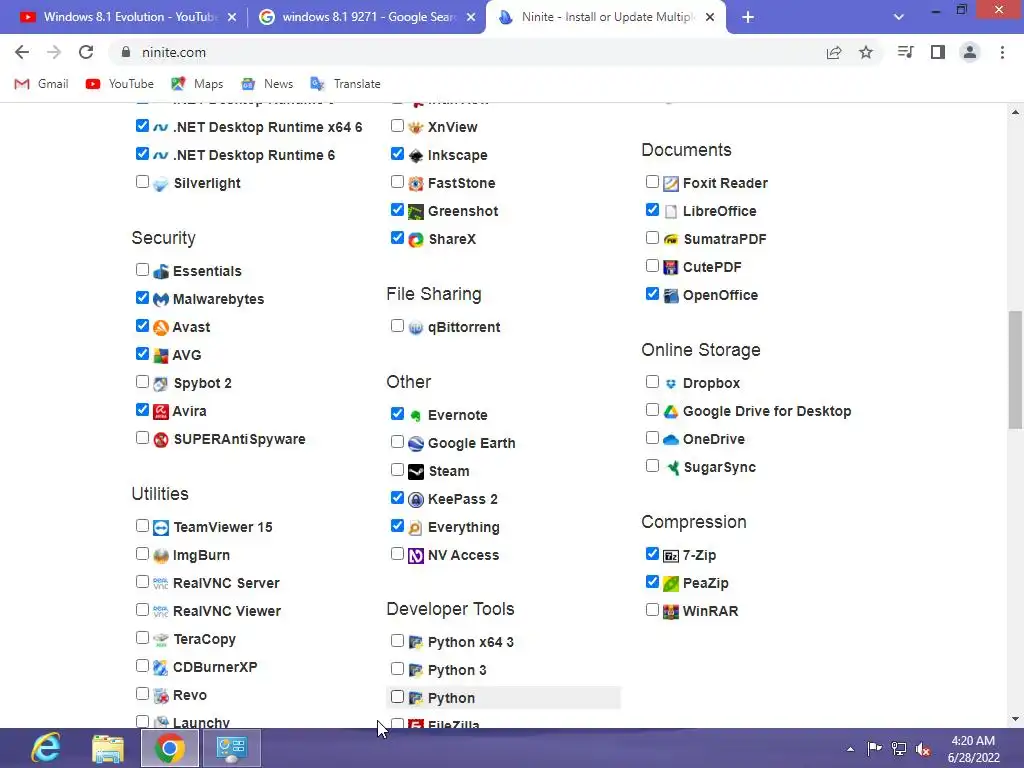Click the qBittorrent icon
Image resolution: width=1024 pixels, height=768 pixels.
tap(416, 327)
